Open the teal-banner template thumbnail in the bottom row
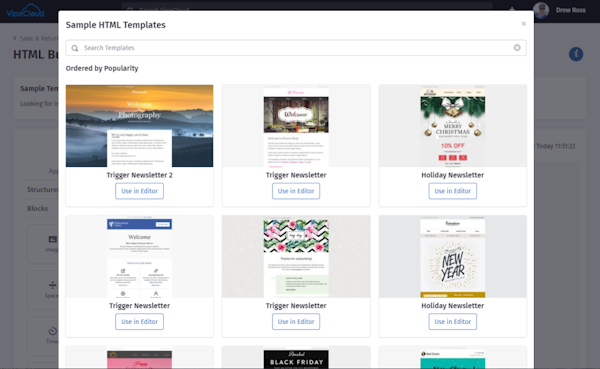This screenshot has width=600, height=369. [453, 358]
